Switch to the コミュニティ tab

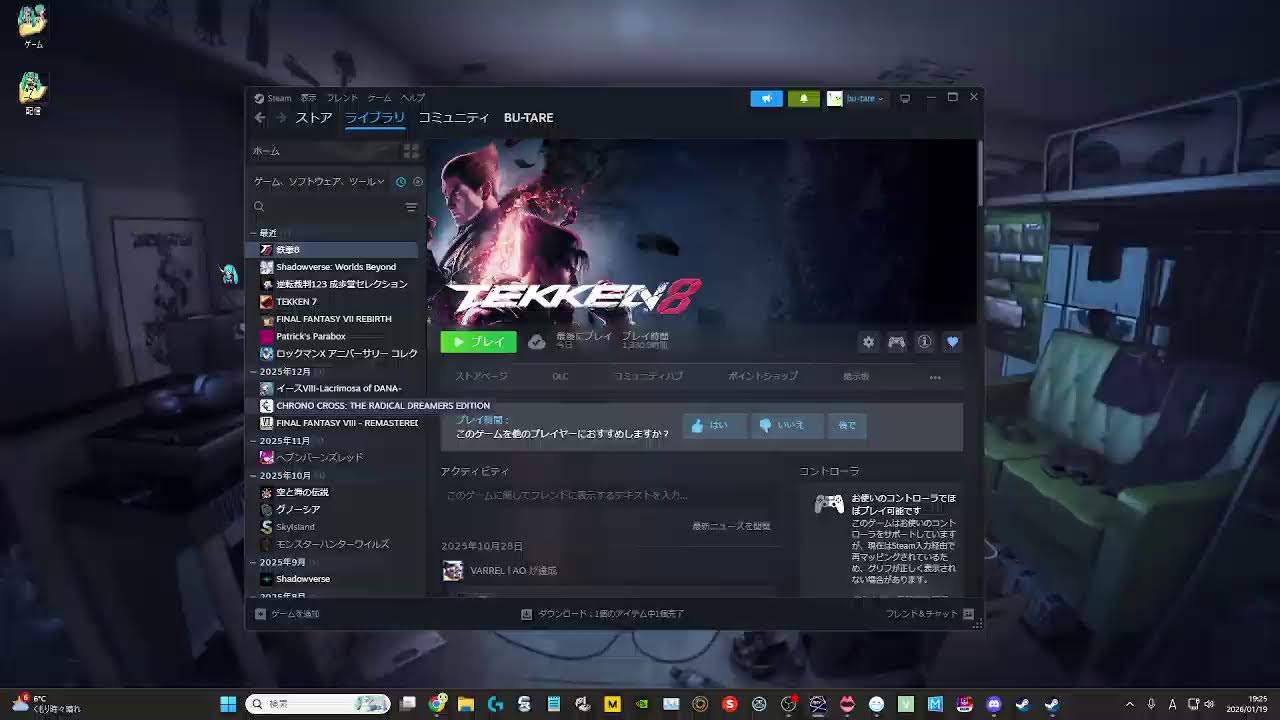coord(454,118)
